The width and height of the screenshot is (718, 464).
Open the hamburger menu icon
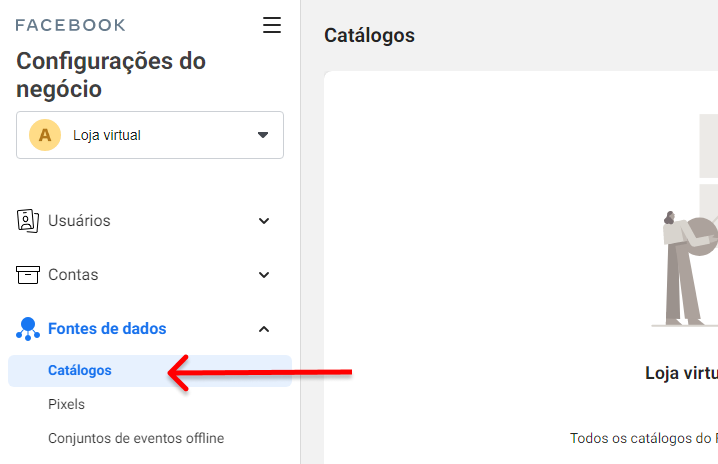pyautogui.click(x=272, y=25)
